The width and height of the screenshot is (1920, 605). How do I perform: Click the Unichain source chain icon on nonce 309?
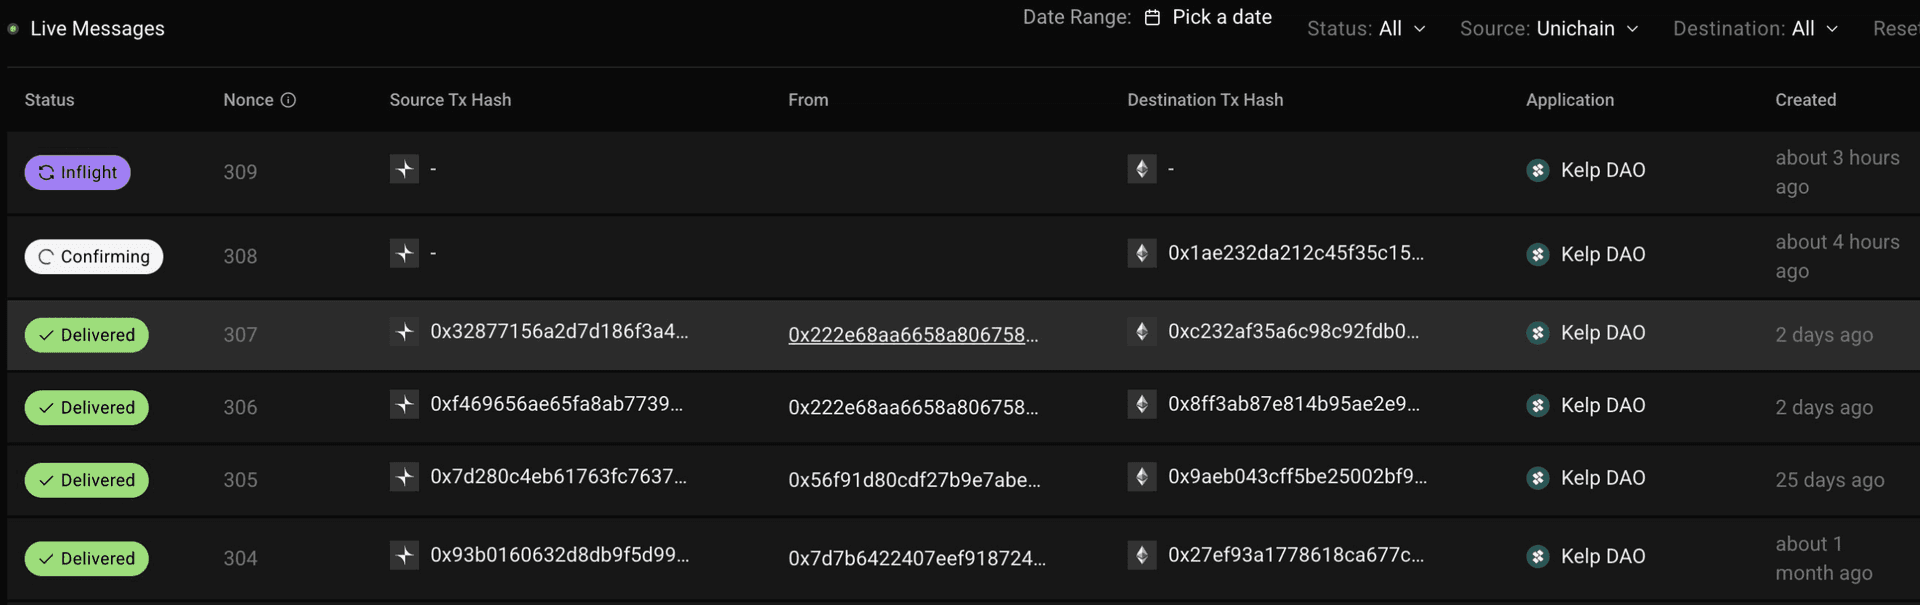[403, 169]
